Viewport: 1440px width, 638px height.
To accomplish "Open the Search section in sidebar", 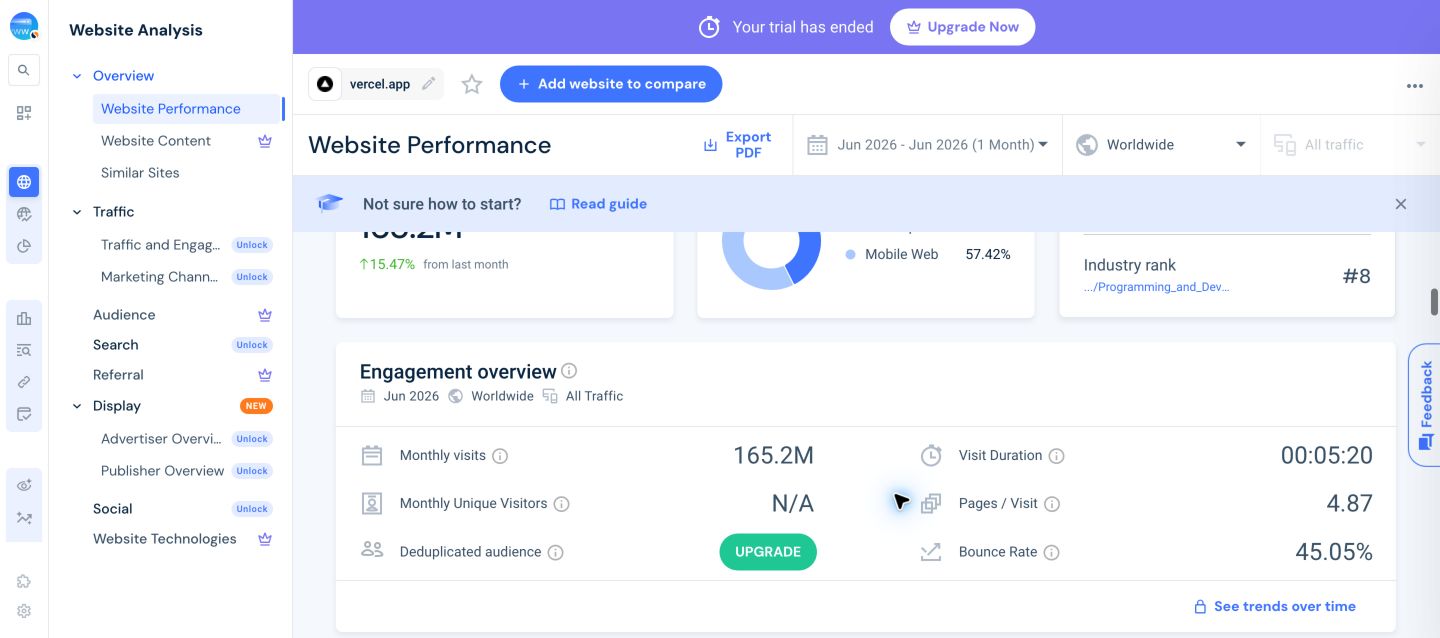I will point(116,345).
